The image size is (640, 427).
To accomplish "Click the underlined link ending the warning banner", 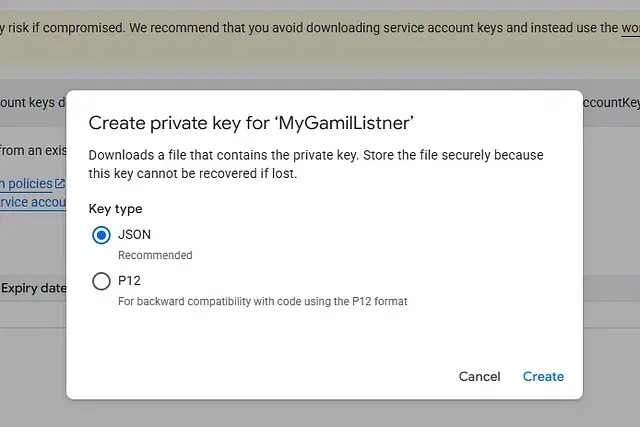I will click(x=629, y=27).
